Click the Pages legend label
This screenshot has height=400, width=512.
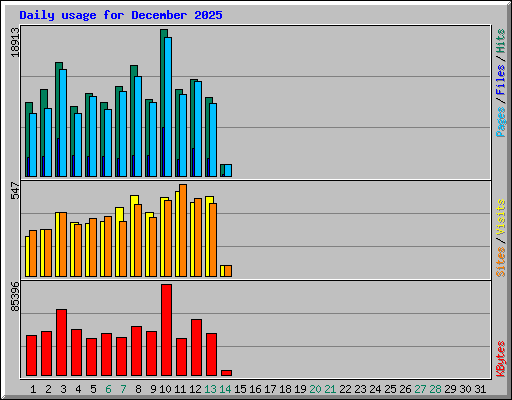(x=500, y=122)
